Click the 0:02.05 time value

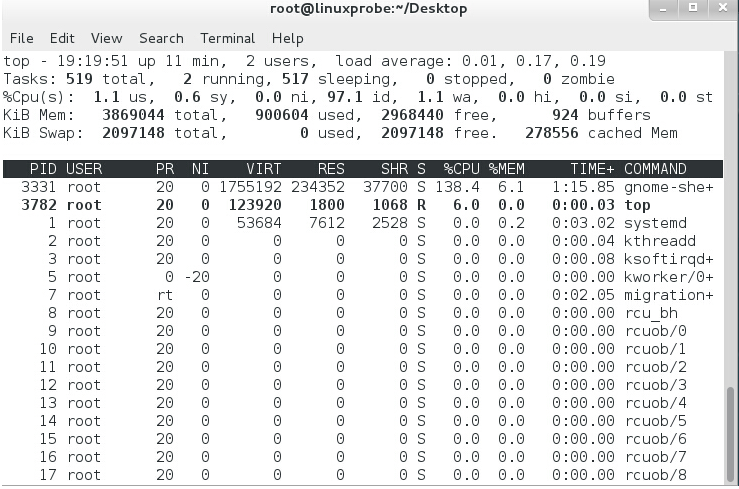tap(583, 295)
